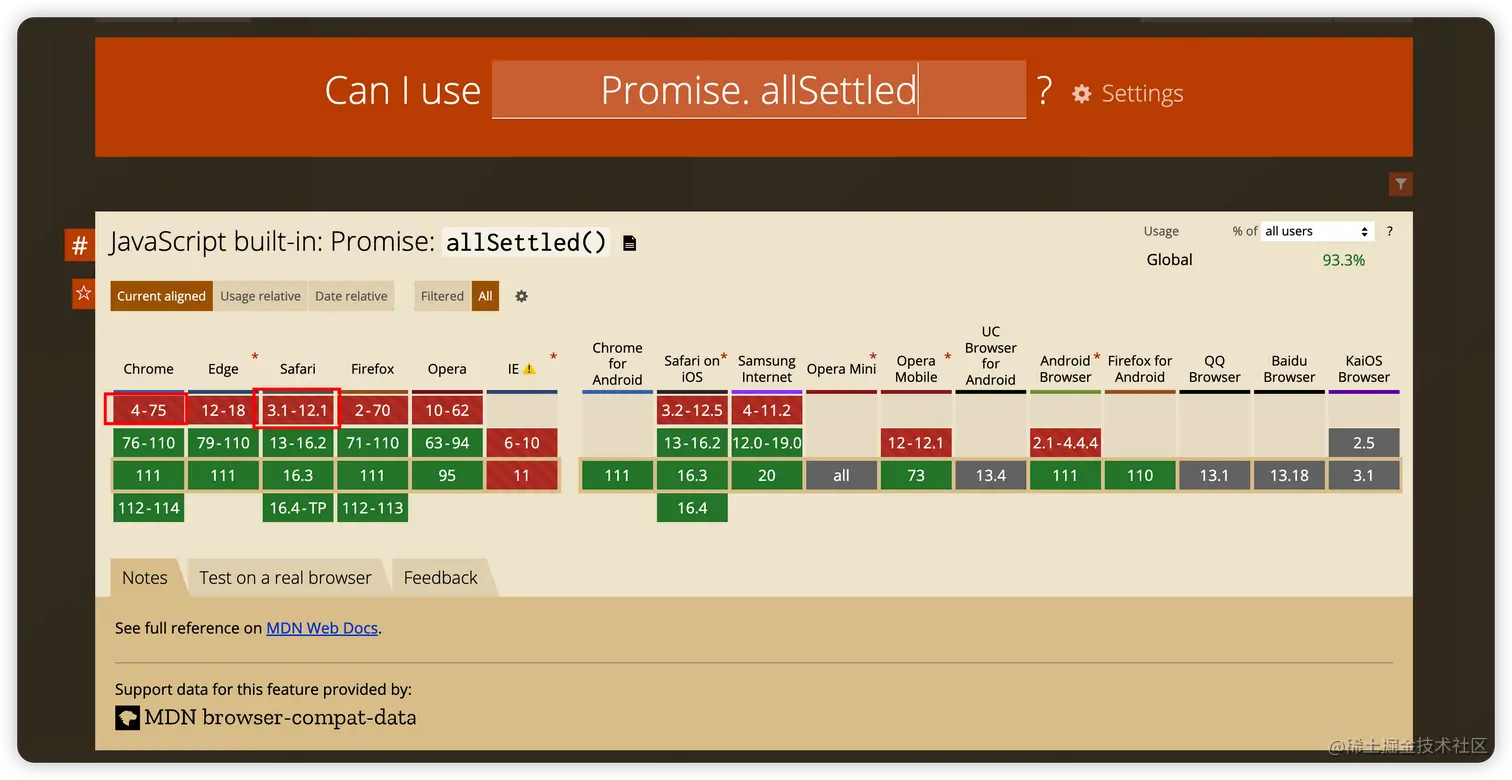Switch to Date relative view
The width and height of the screenshot is (1512, 780).
[351, 296]
